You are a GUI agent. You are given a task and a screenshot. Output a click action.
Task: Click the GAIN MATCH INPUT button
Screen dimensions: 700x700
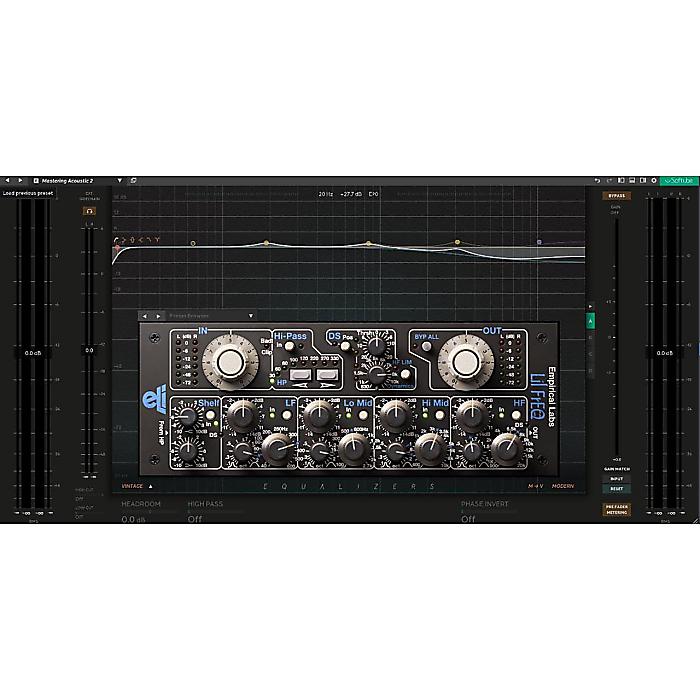pos(617,479)
